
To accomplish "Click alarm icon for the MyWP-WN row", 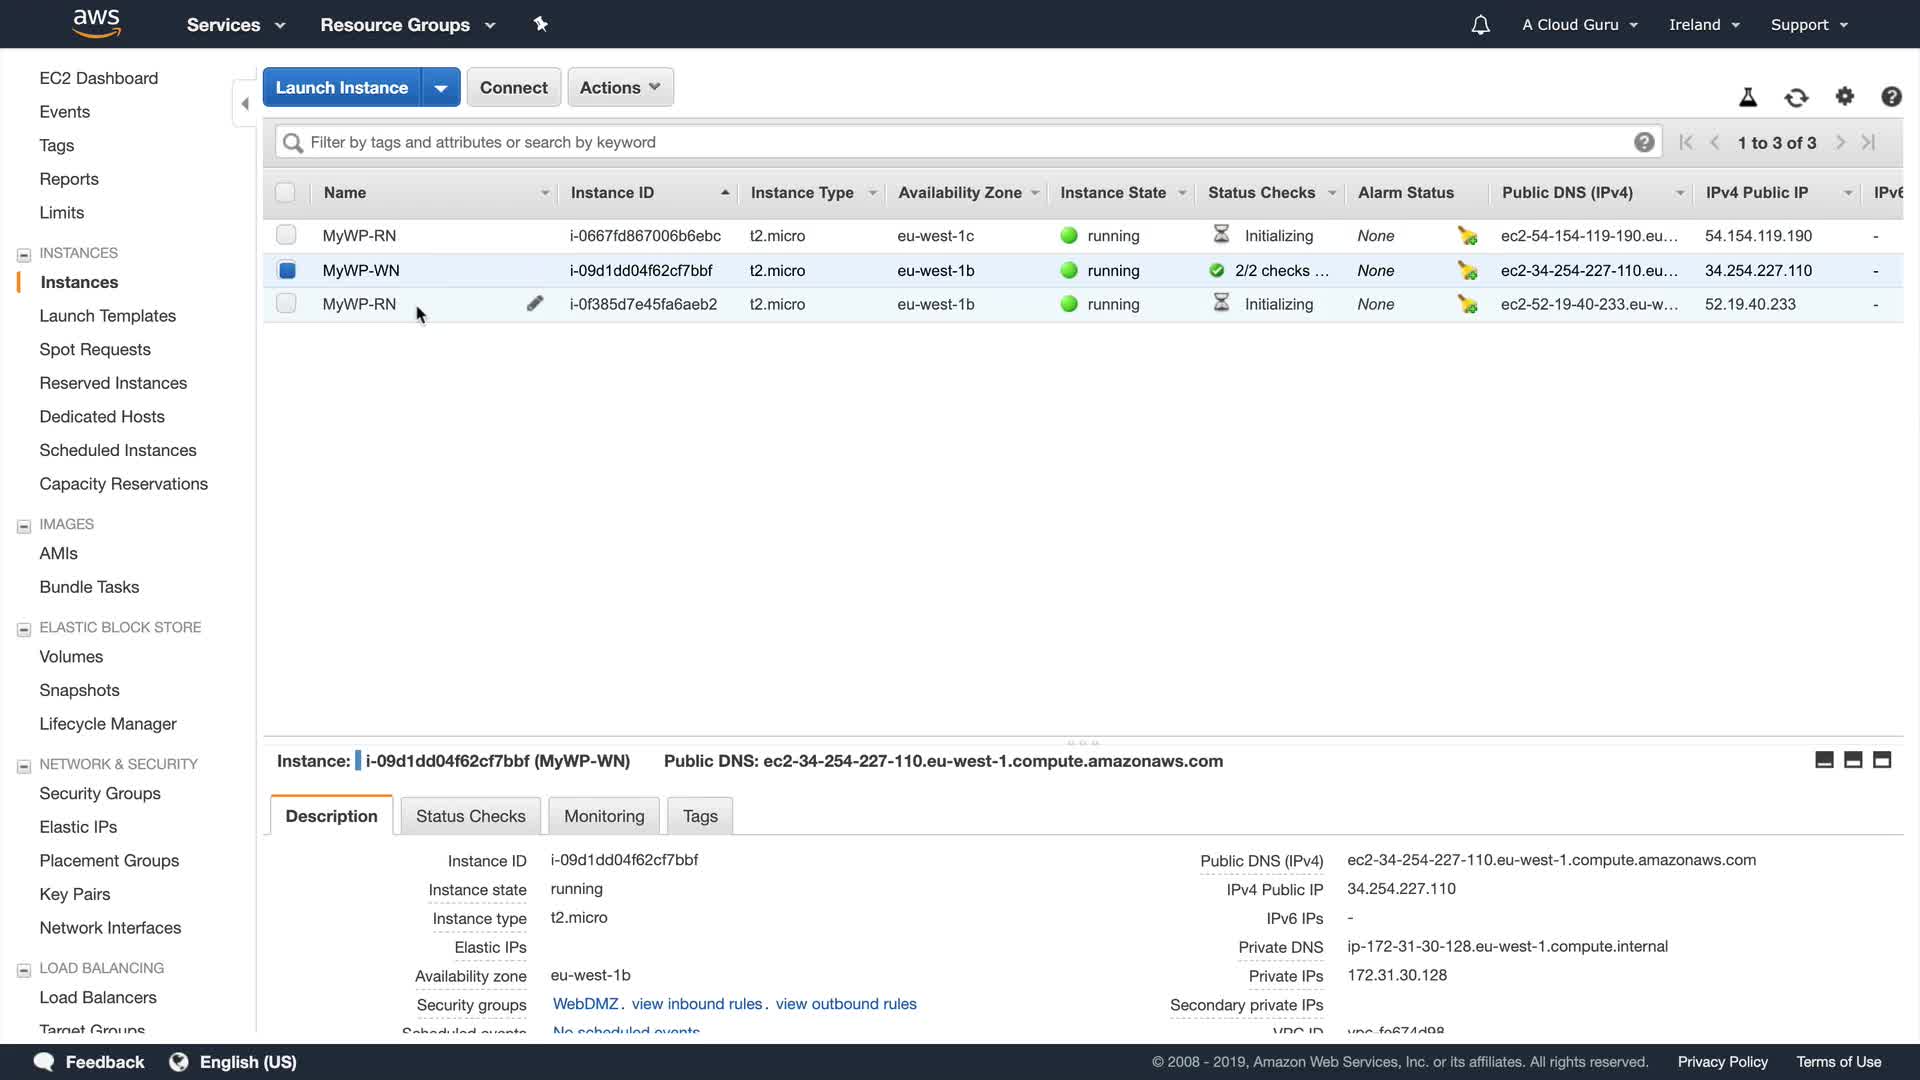I will 1467,271.
